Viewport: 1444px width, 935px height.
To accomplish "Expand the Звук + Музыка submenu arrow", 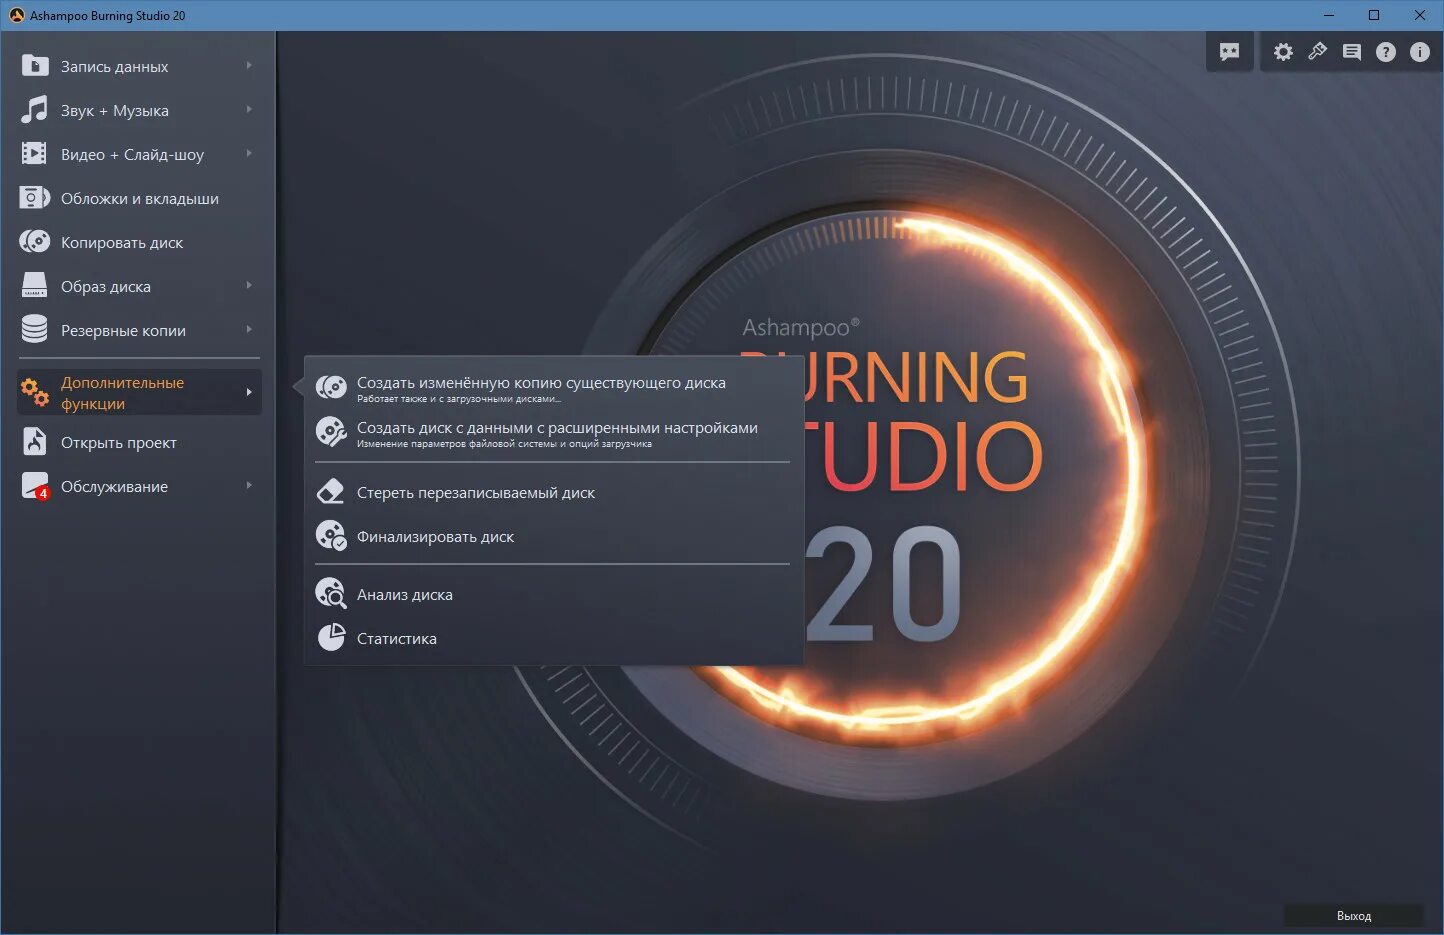I will click(x=249, y=110).
